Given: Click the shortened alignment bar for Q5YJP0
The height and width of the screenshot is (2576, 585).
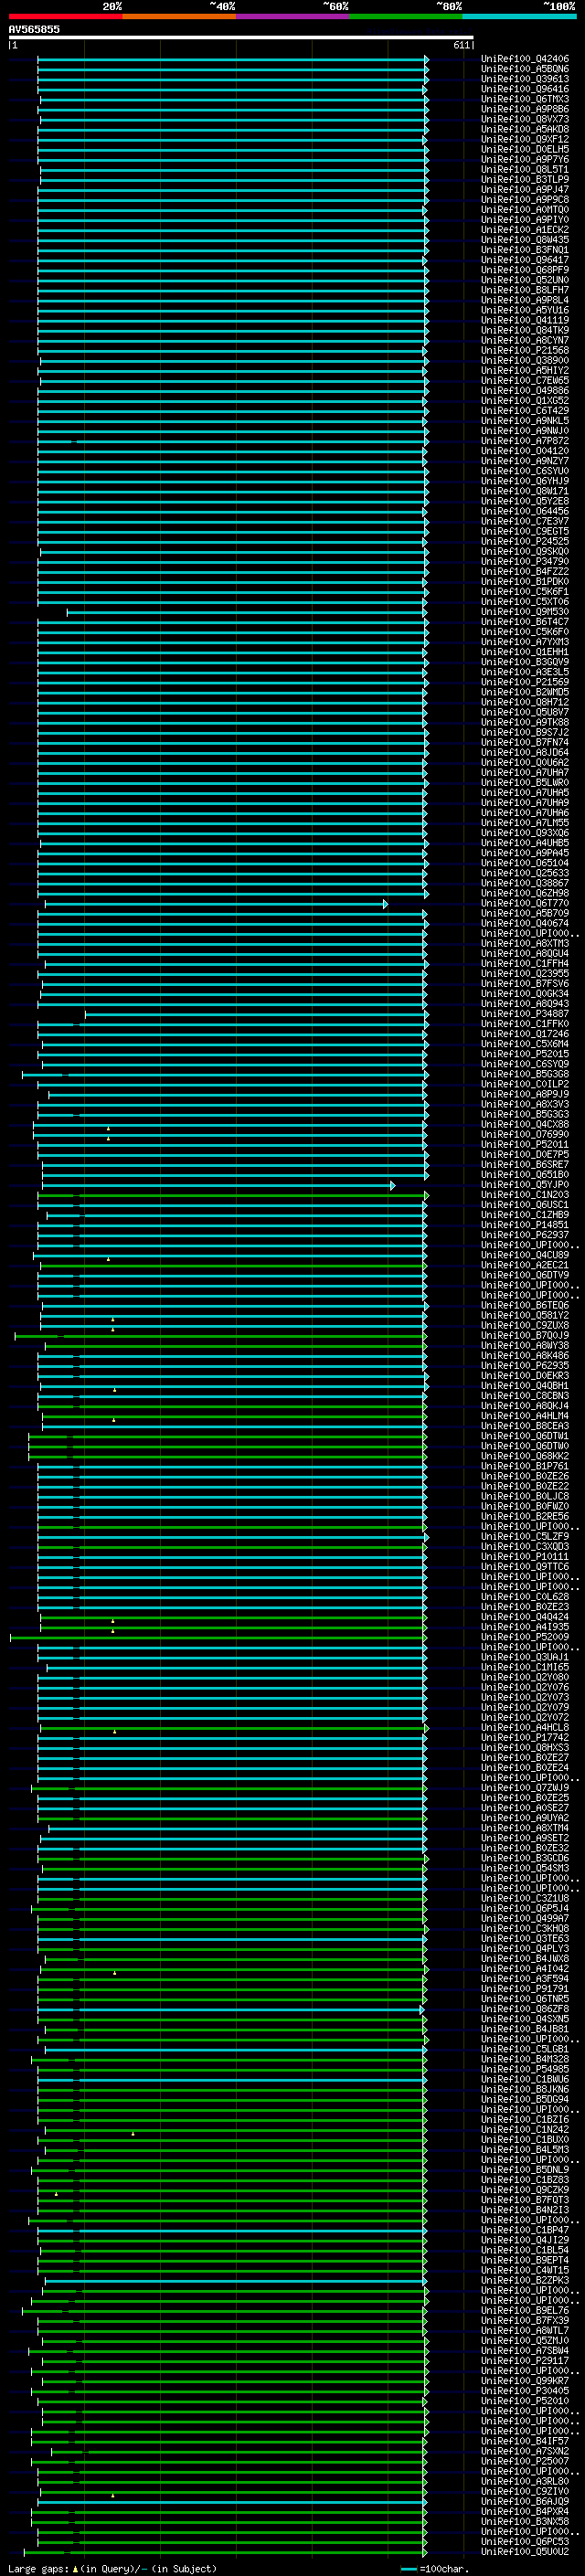Looking at the screenshot, I should pyautogui.click(x=219, y=1186).
